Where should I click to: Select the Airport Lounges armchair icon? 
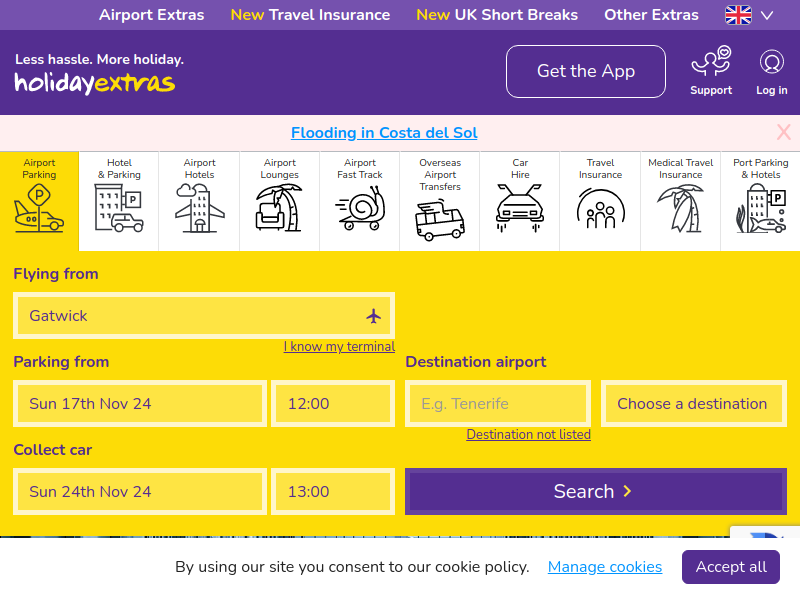(280, 208)
